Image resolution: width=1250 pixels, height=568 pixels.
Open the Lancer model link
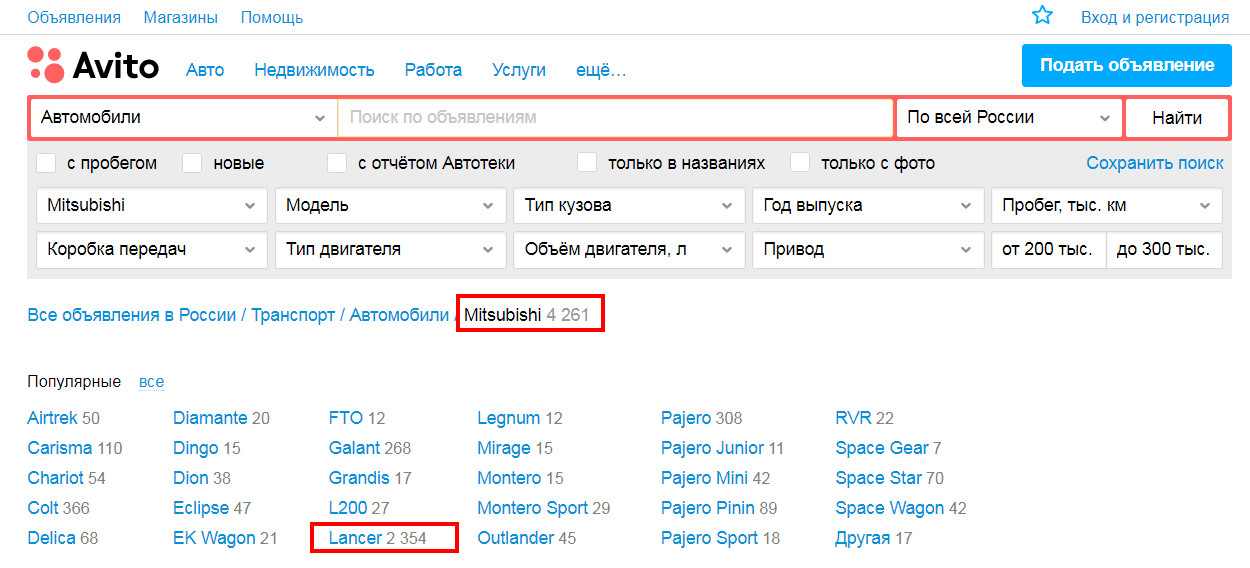355,538
